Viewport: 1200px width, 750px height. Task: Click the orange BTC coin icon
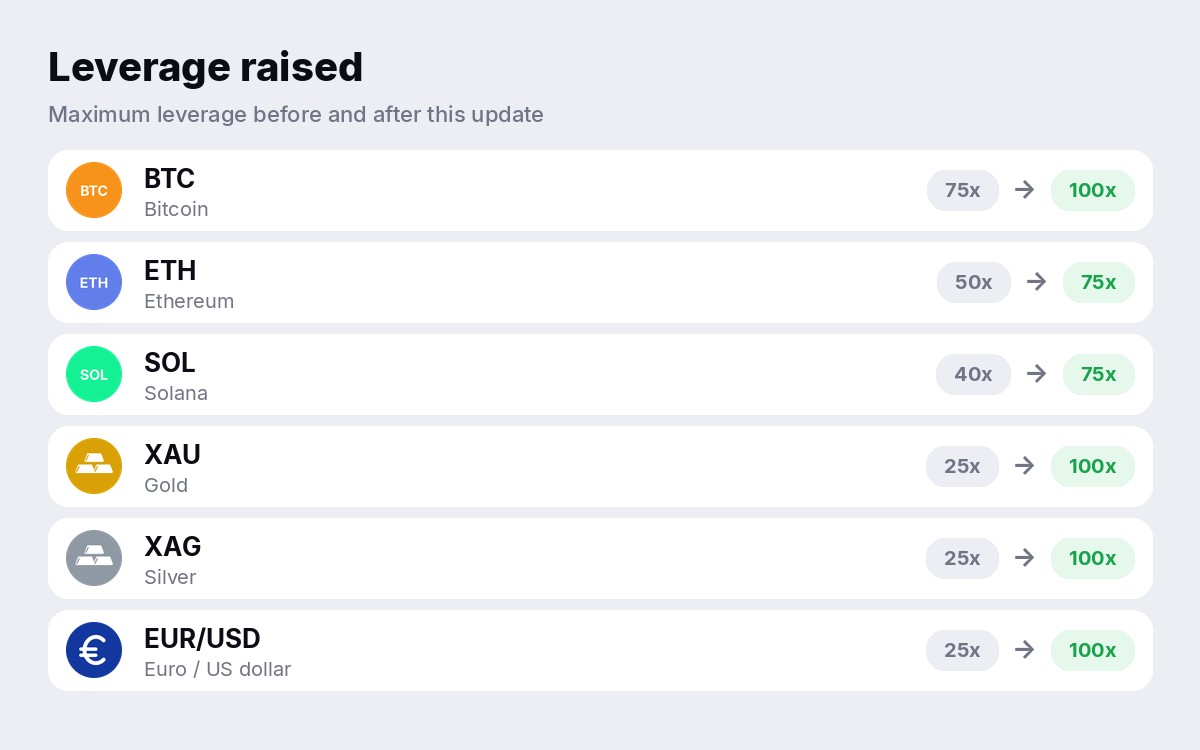pyautogui.click(x=94, y=190)
